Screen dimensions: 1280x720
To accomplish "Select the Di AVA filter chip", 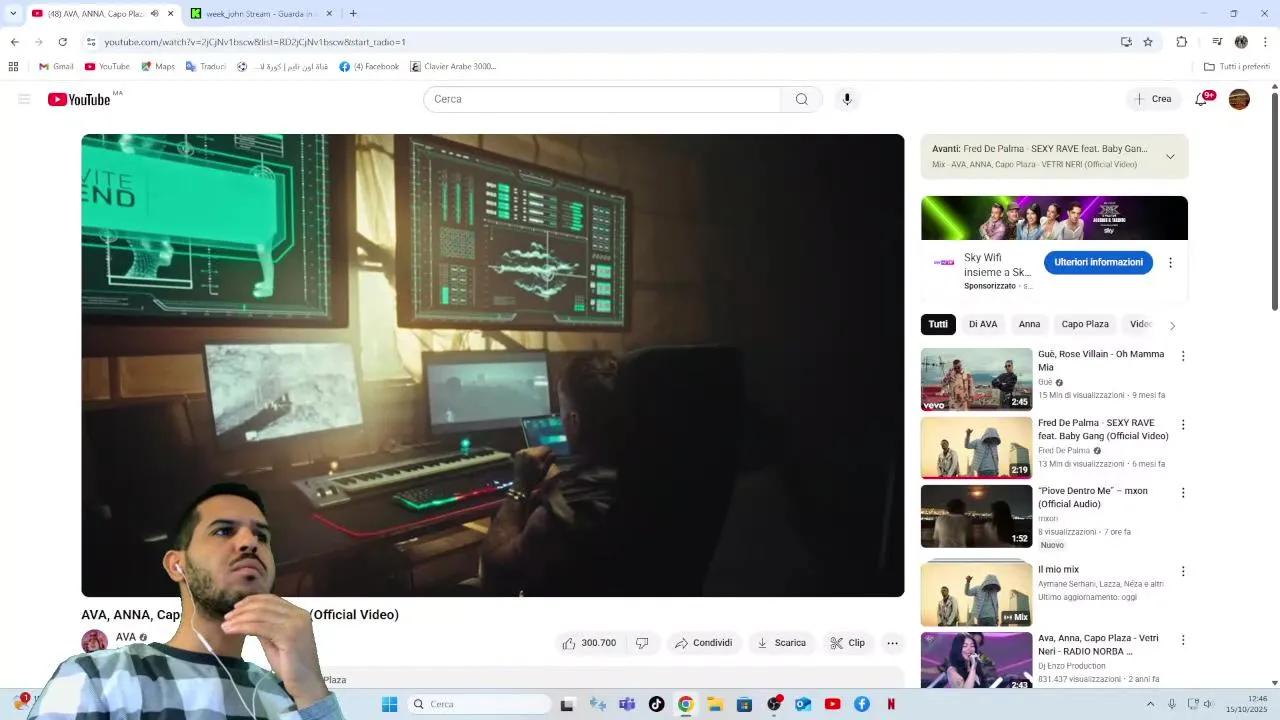I will 982,324.
